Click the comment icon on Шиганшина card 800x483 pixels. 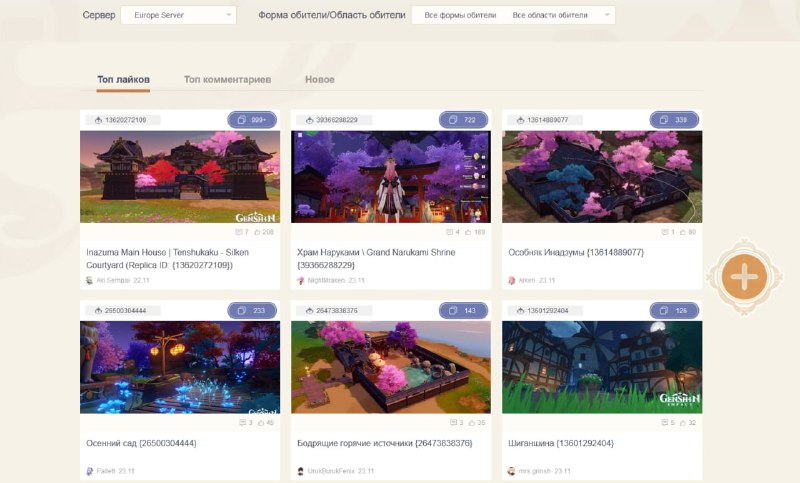(665, 423)
